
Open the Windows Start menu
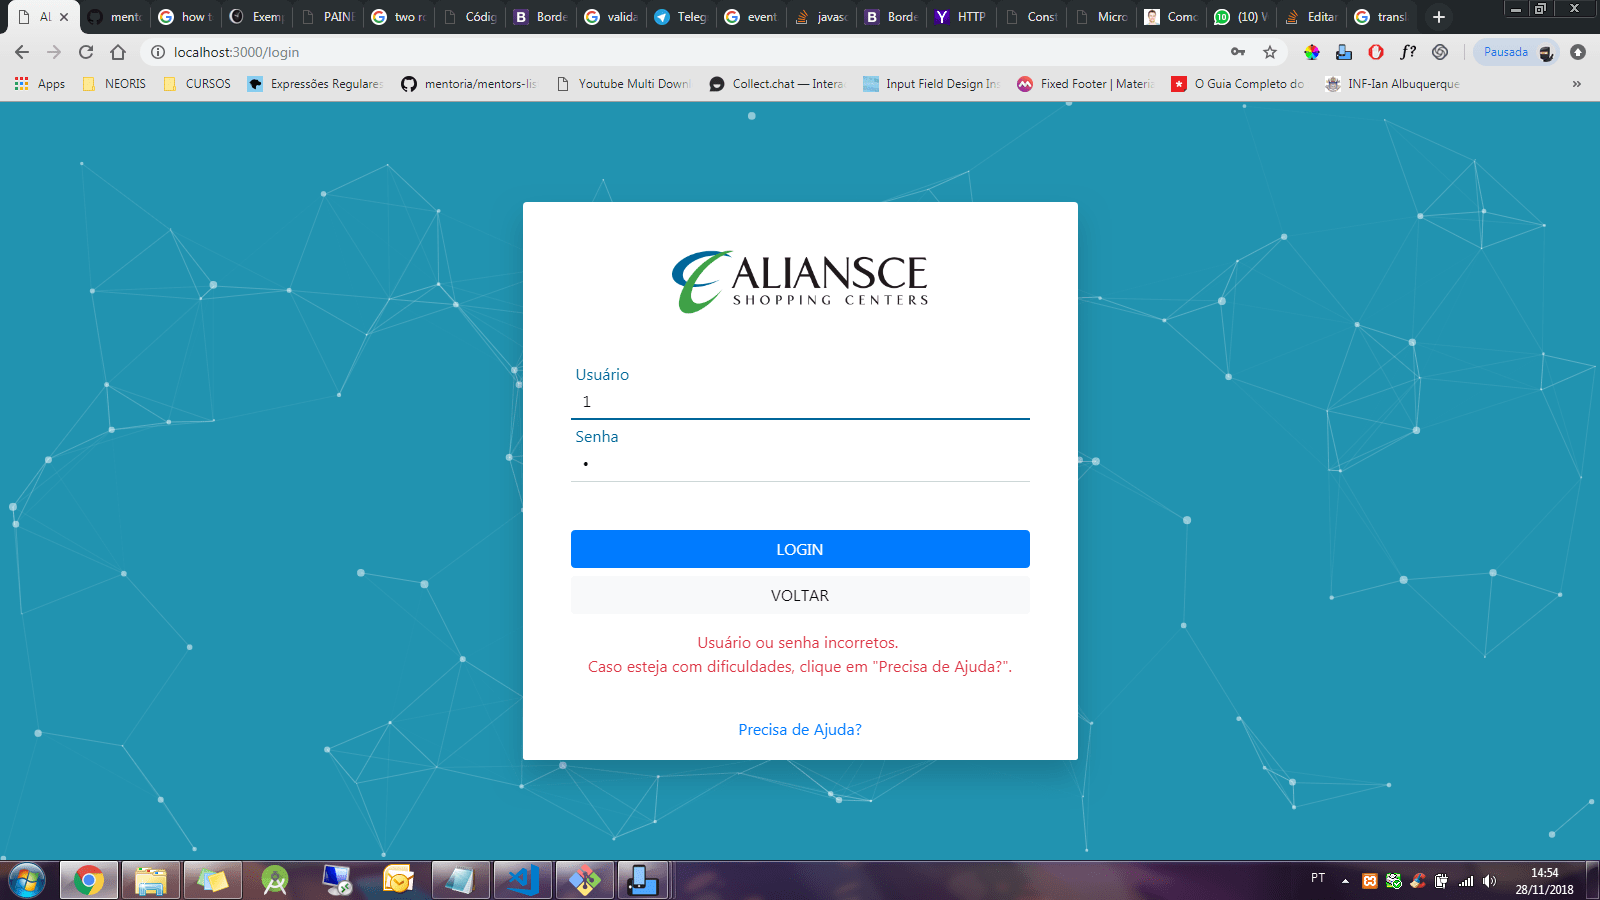(x=27, y=881)
